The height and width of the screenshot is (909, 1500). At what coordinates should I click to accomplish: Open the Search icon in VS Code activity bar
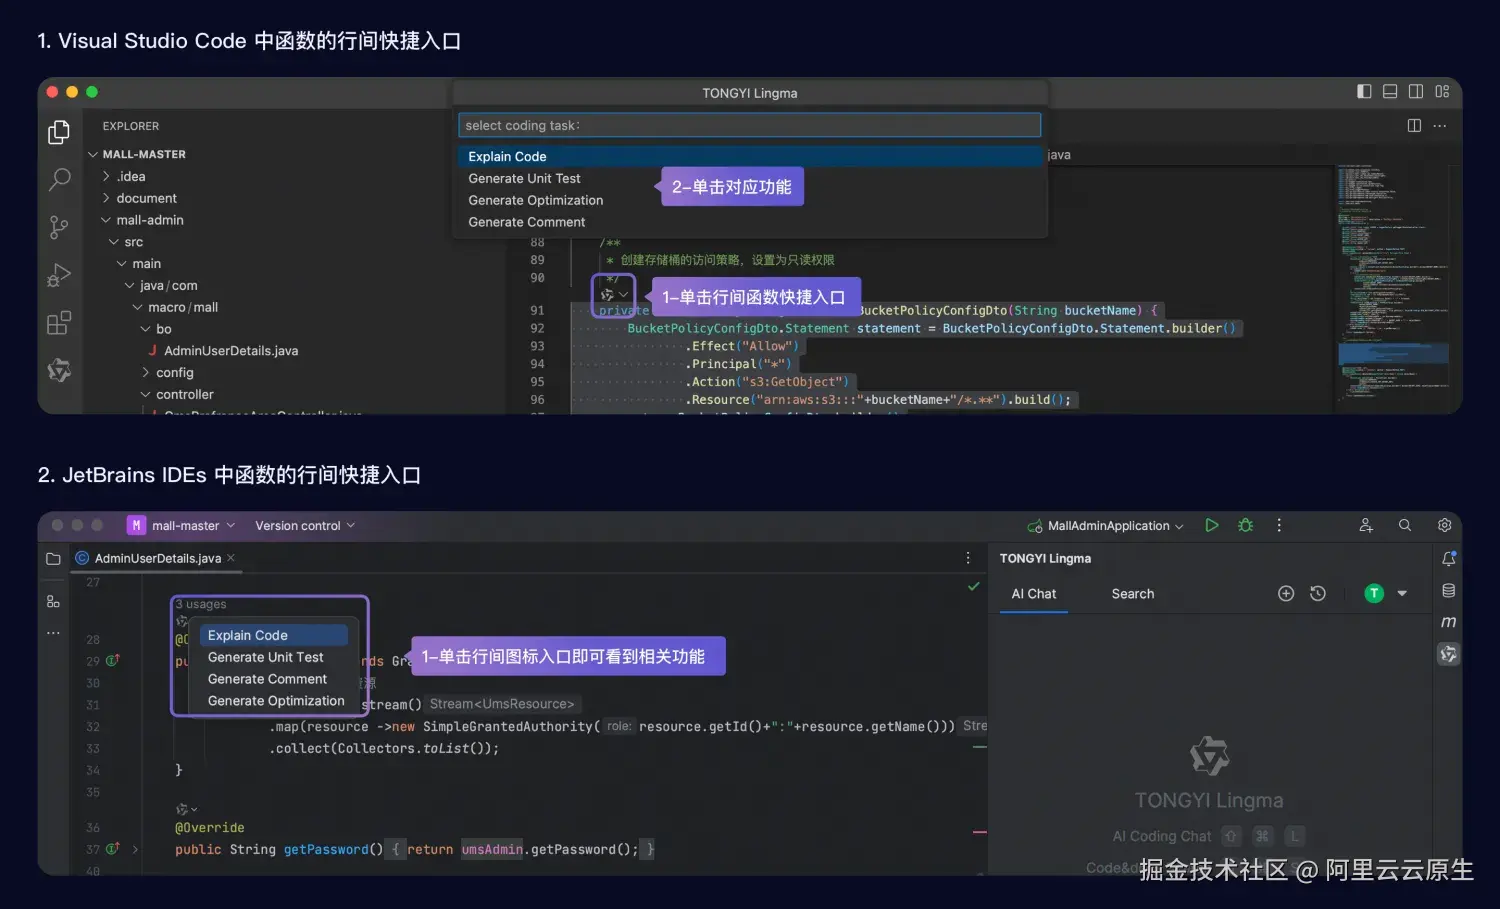59,180
